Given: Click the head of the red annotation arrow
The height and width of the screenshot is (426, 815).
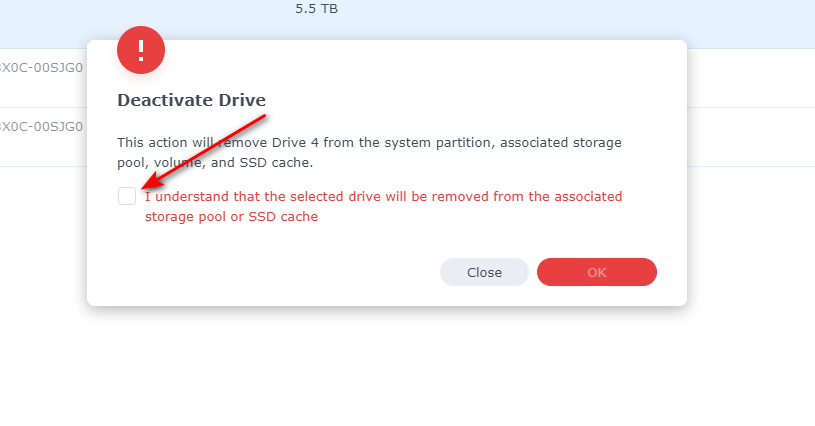Looking at the screenshot, I should [149, 182].
